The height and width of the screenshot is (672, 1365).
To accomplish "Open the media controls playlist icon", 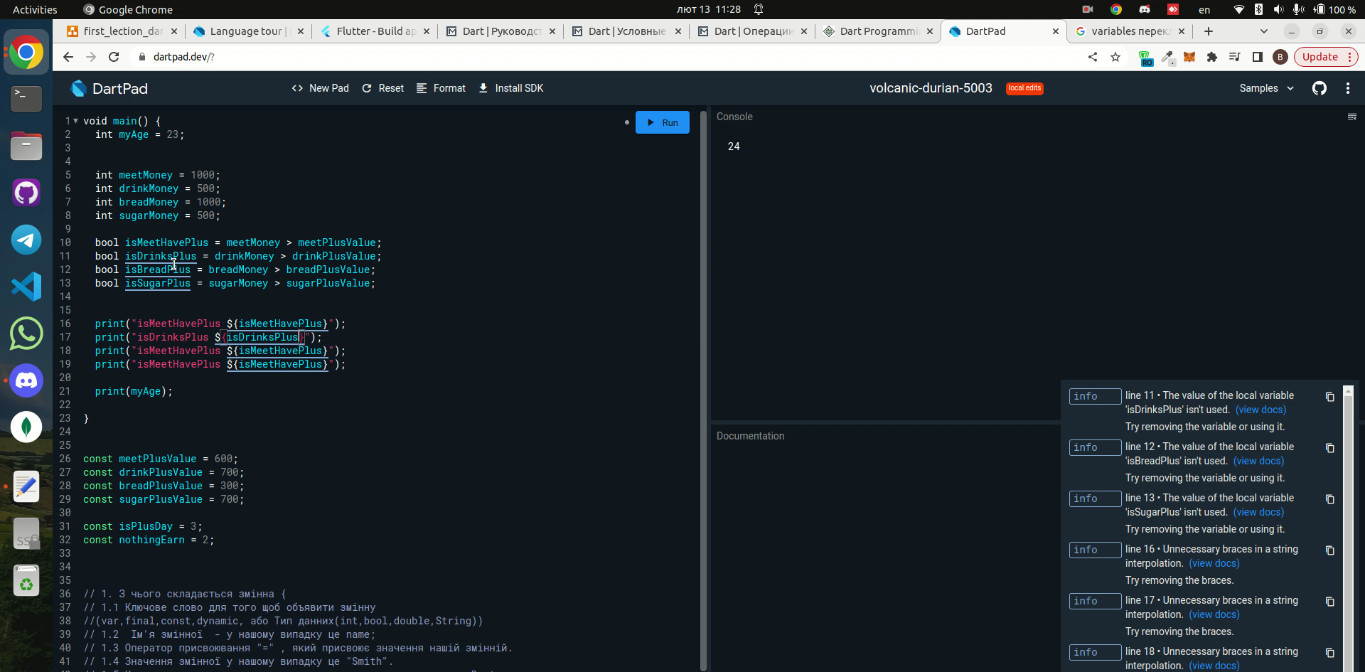I will point(1235,57).
